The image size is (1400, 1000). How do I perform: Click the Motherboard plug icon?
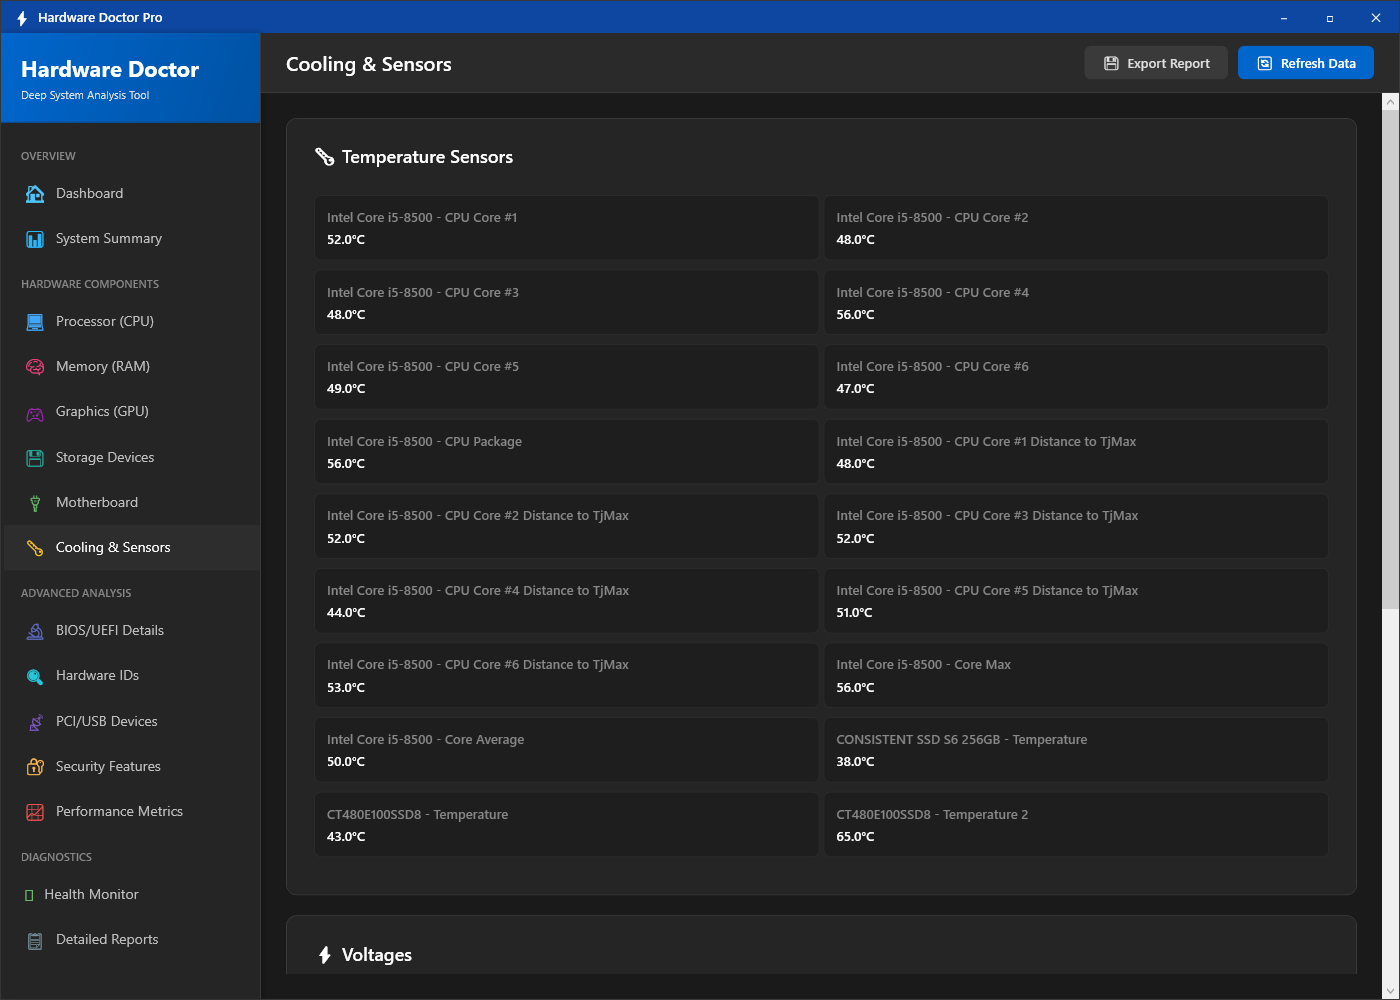[35, 503]
